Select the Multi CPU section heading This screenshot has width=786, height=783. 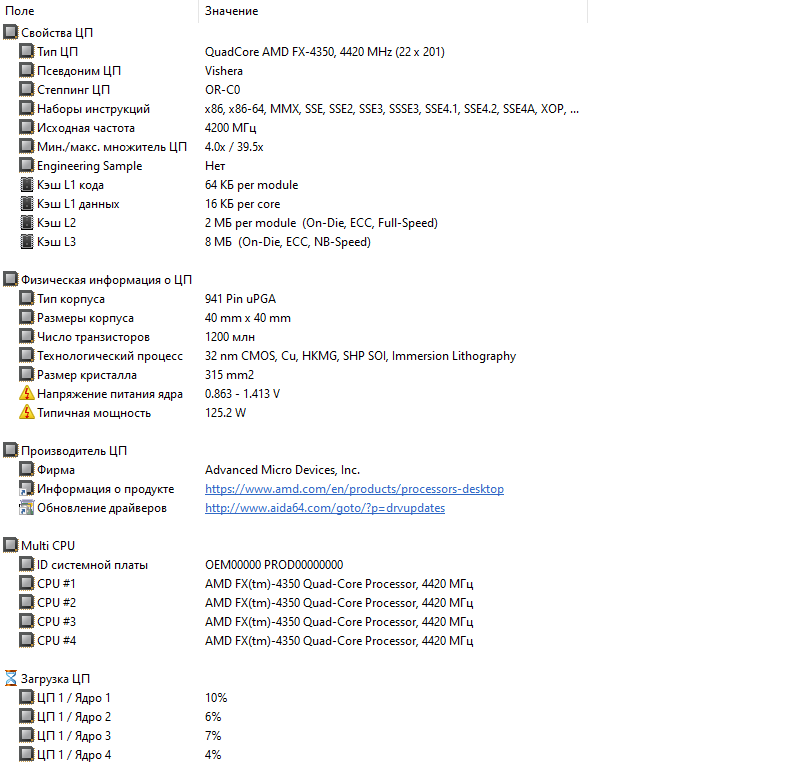coord(48,545)
